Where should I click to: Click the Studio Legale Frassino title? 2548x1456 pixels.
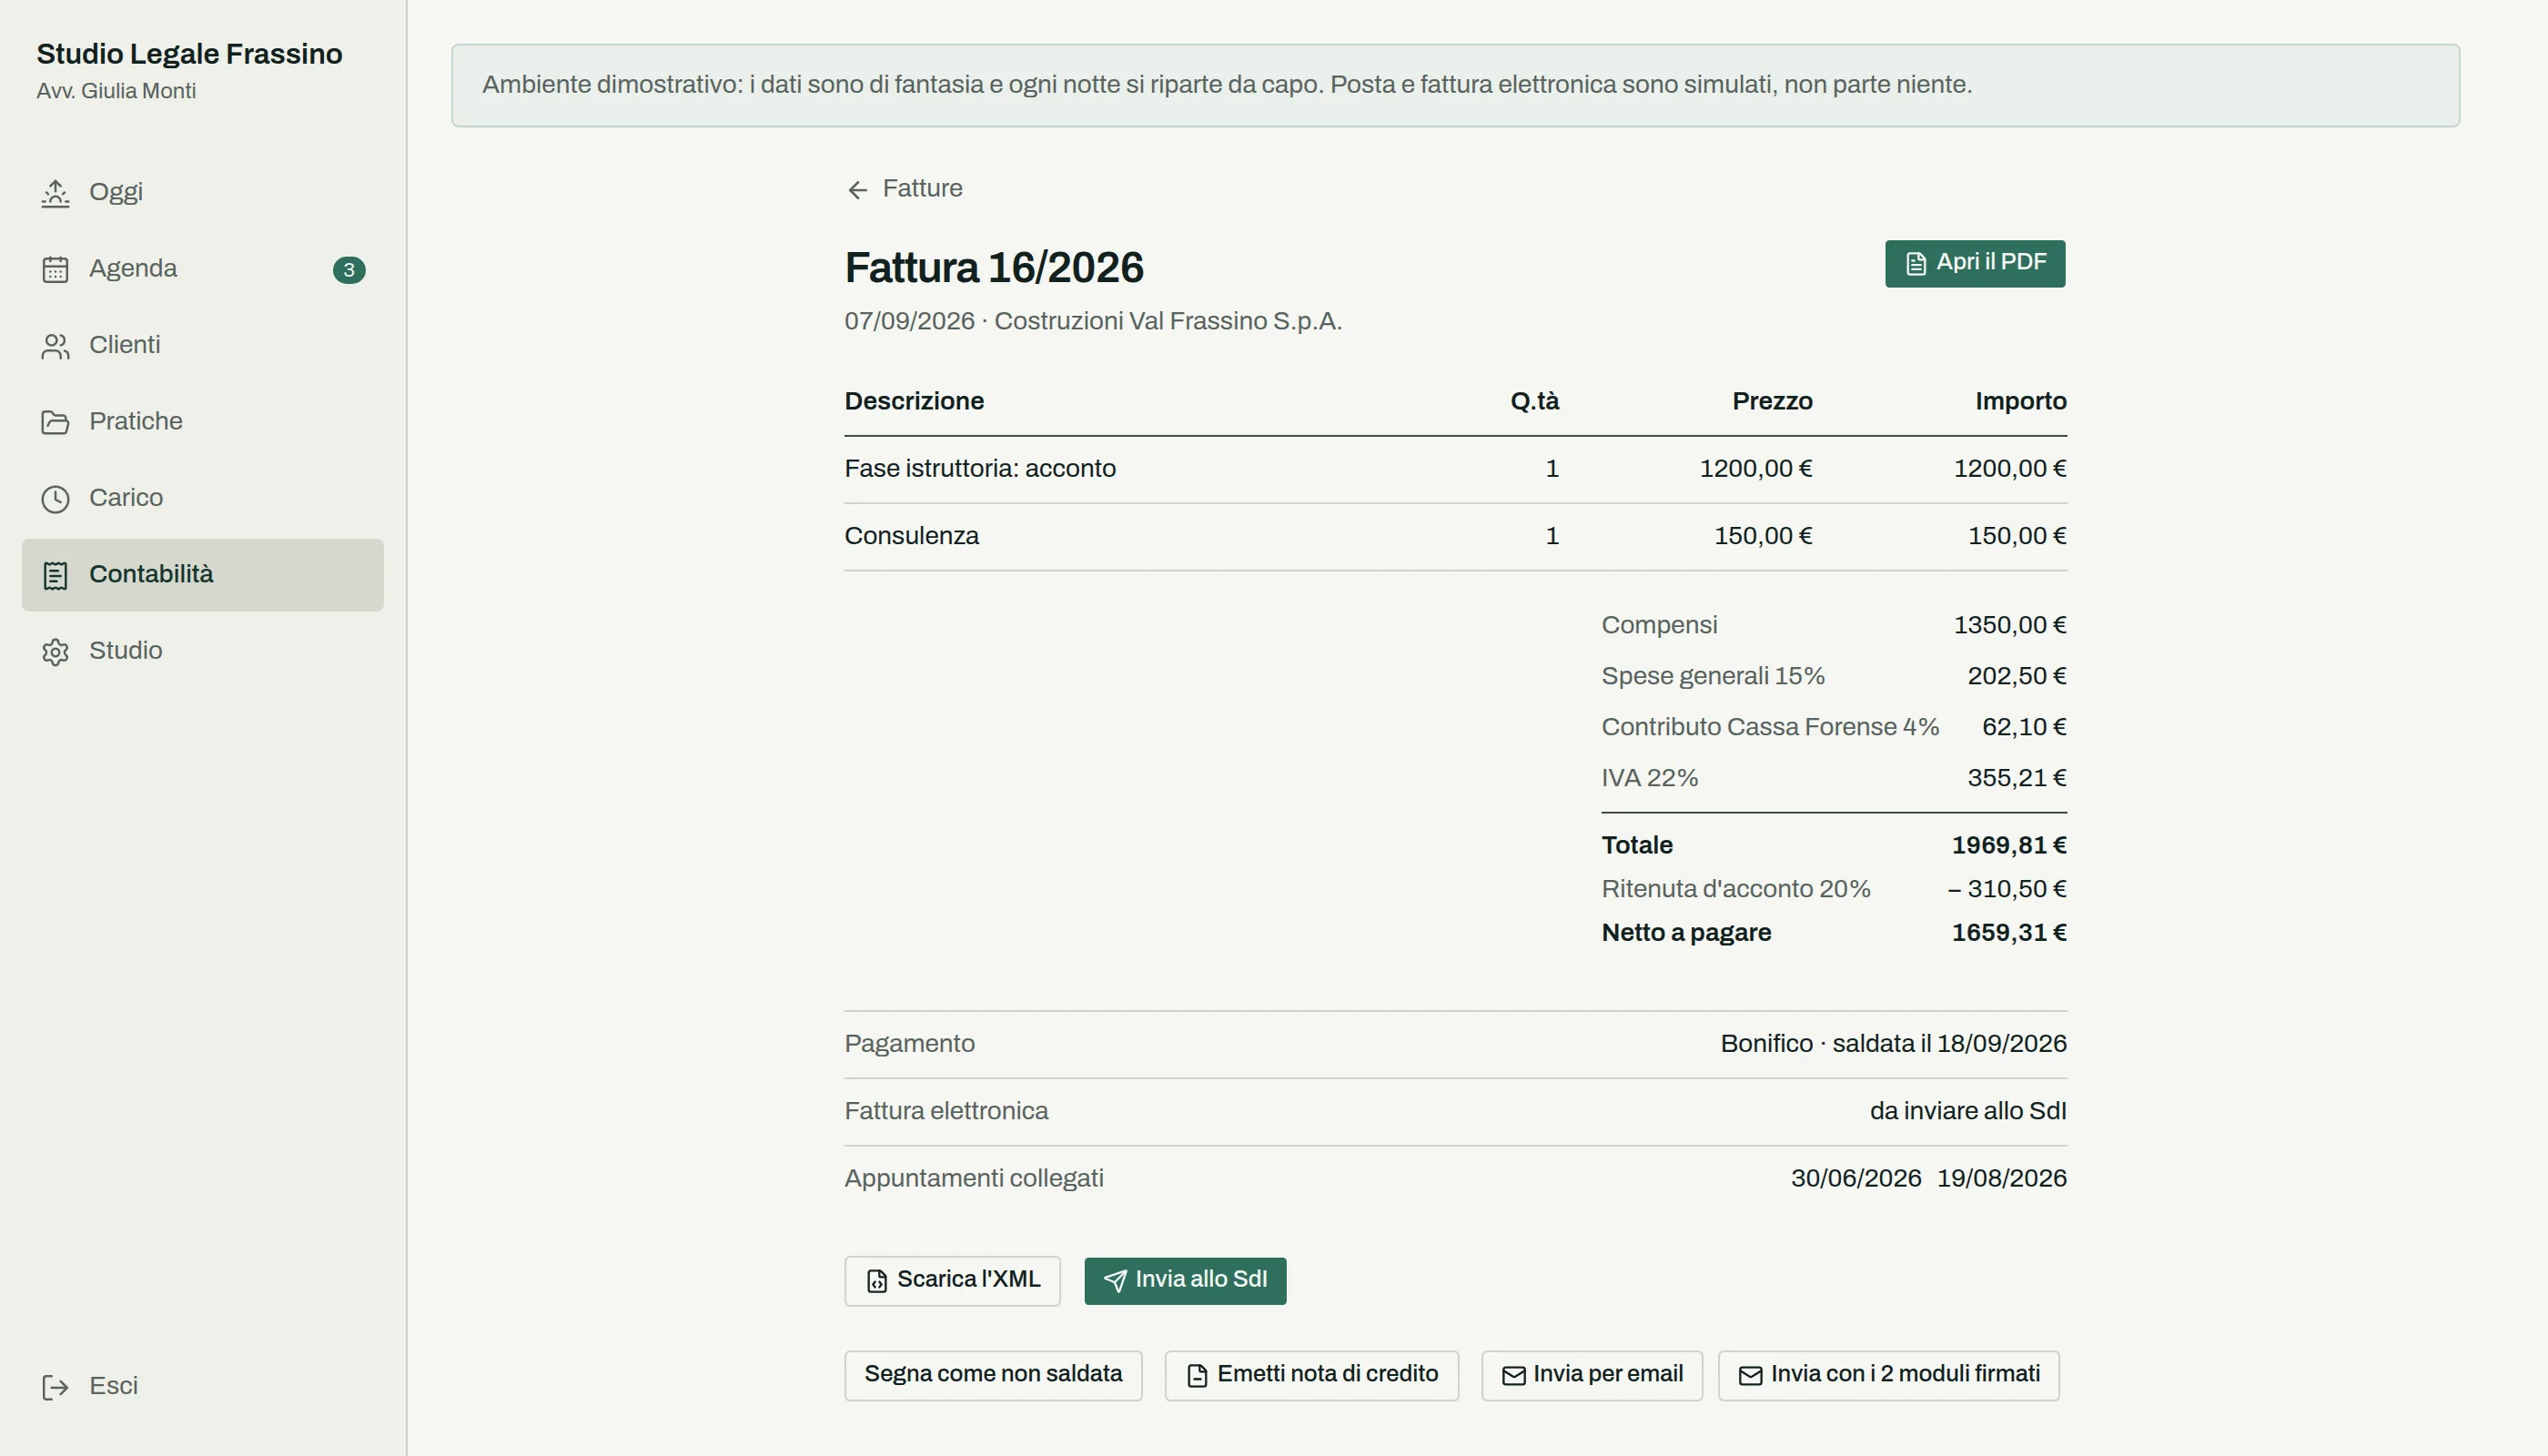click(189, 54)
